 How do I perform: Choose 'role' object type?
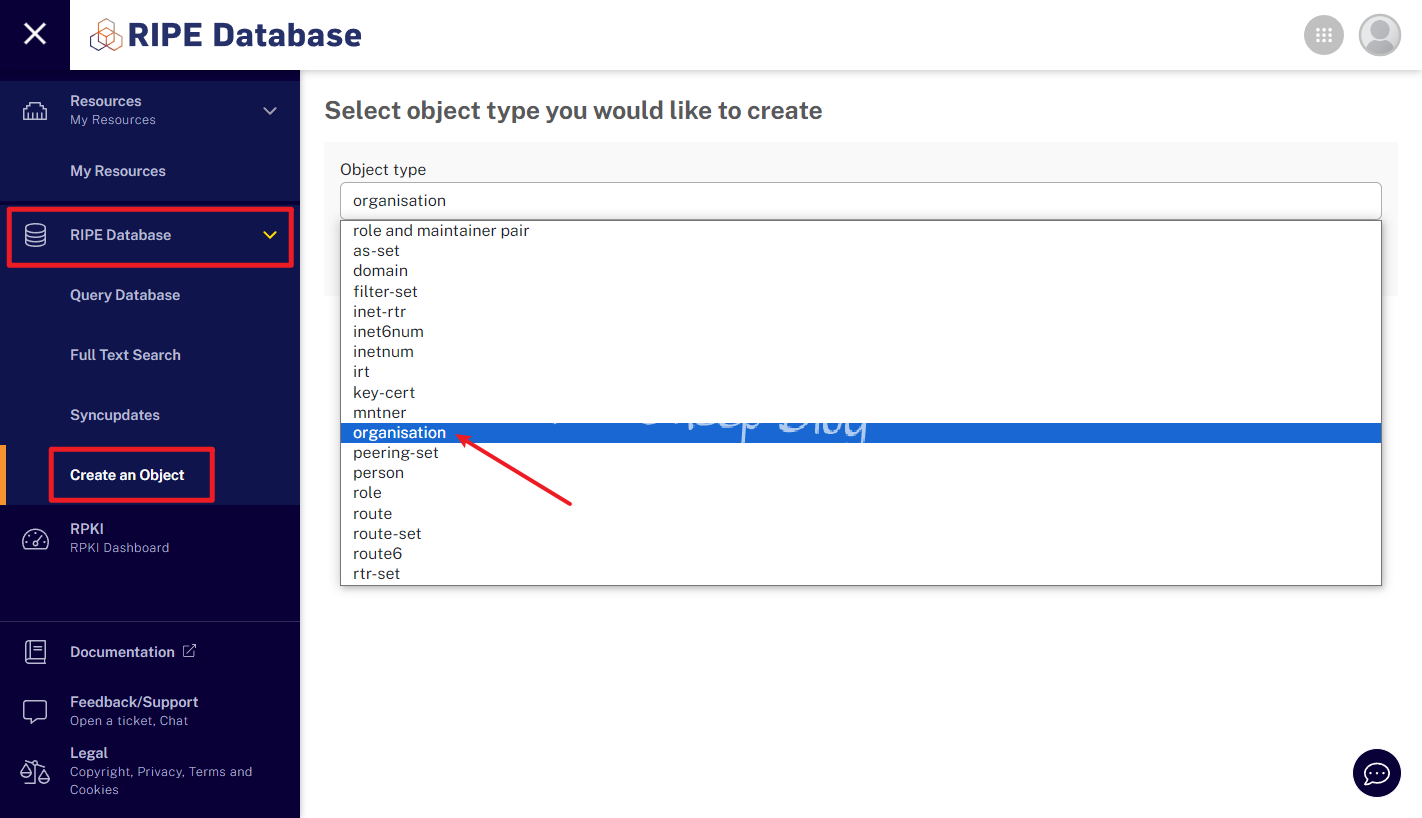861,493
